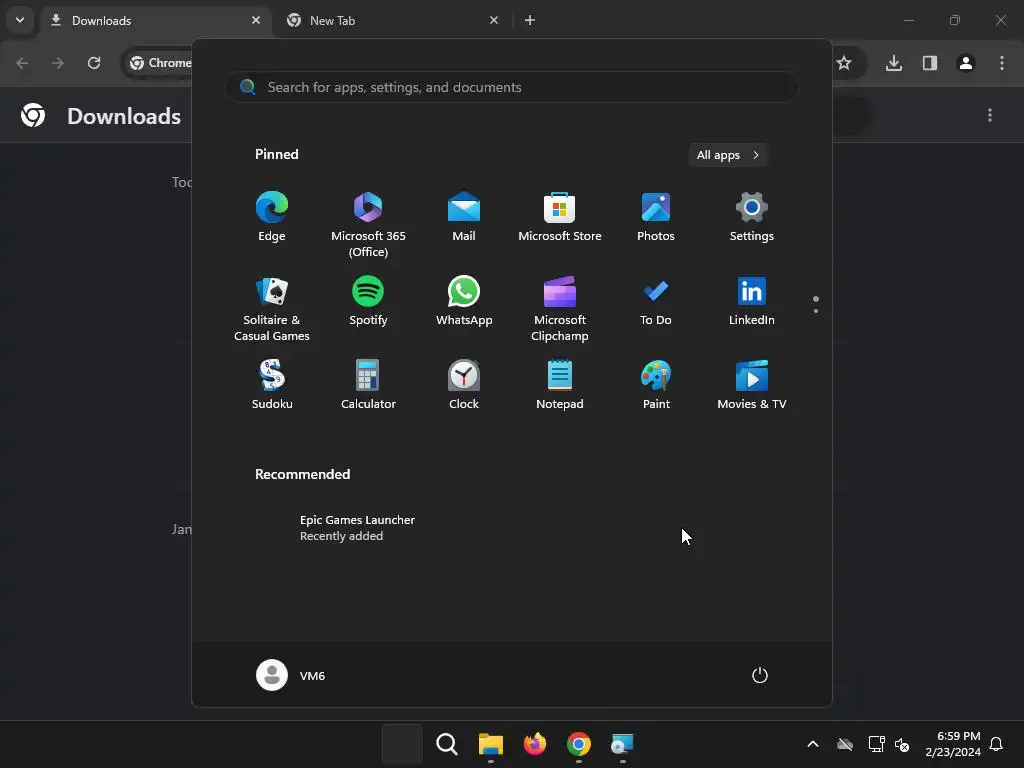Launch Solitaire & Casual Games

[x=272, y=307]
